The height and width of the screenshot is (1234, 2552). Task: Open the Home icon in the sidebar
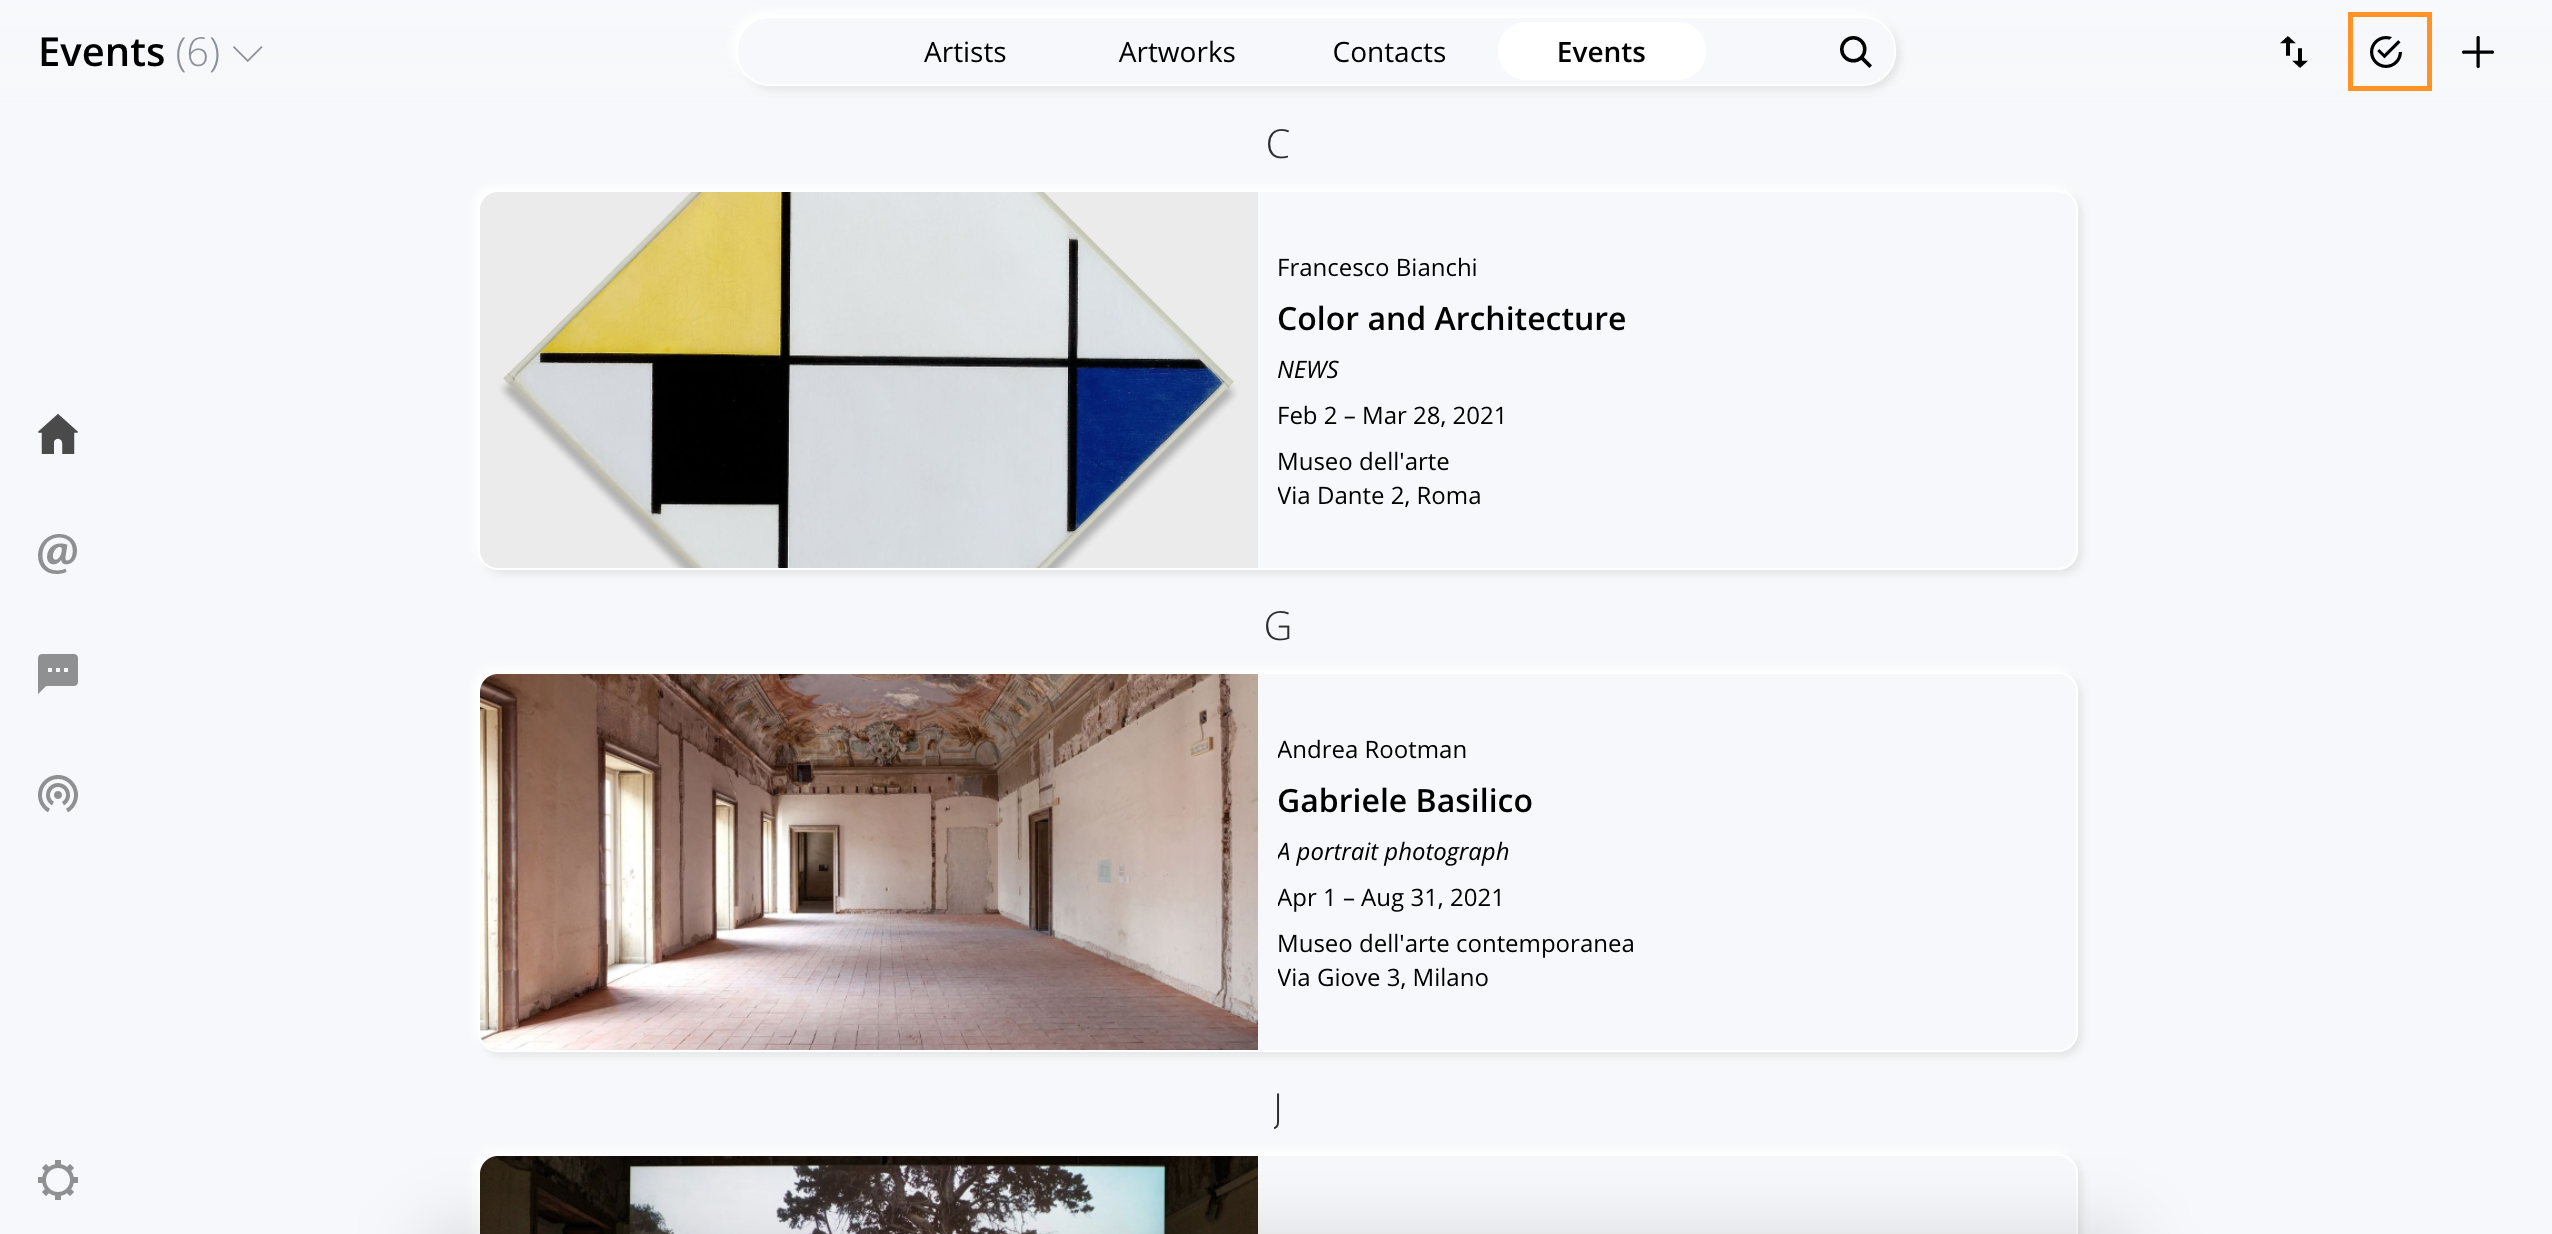click(58, 434)
